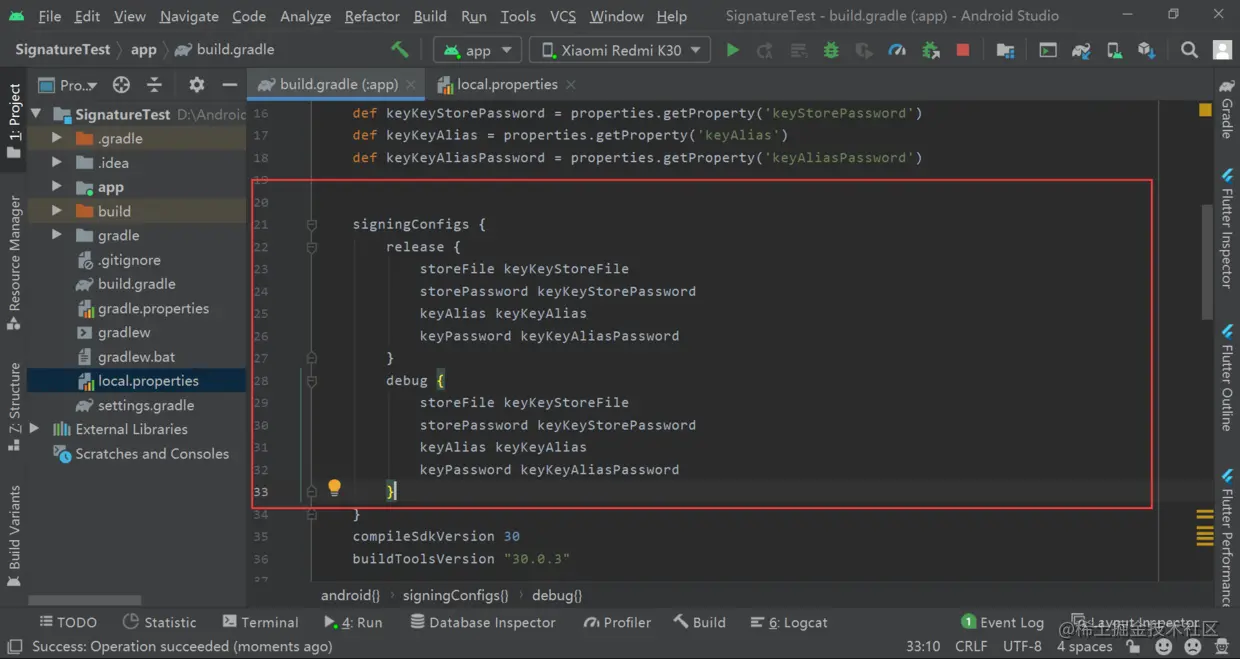1240x659 pixels.
Task: Expand External Libraries node
Action: [35, 429]
